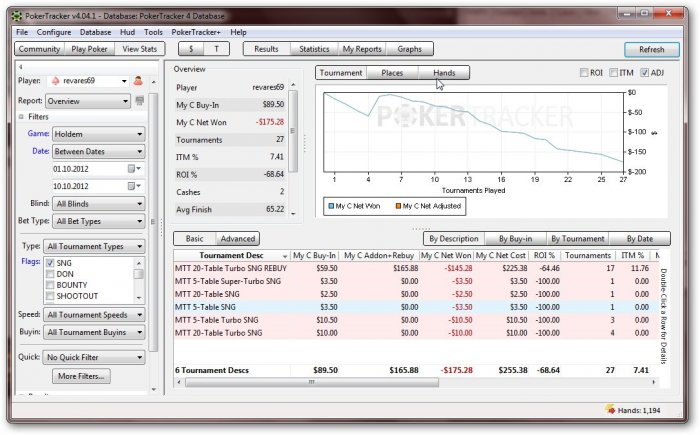Open the Report dropdown set to Overview
The width and height of the screenshot is (700, 435).
pyautogui.click(x=88, y=101)
